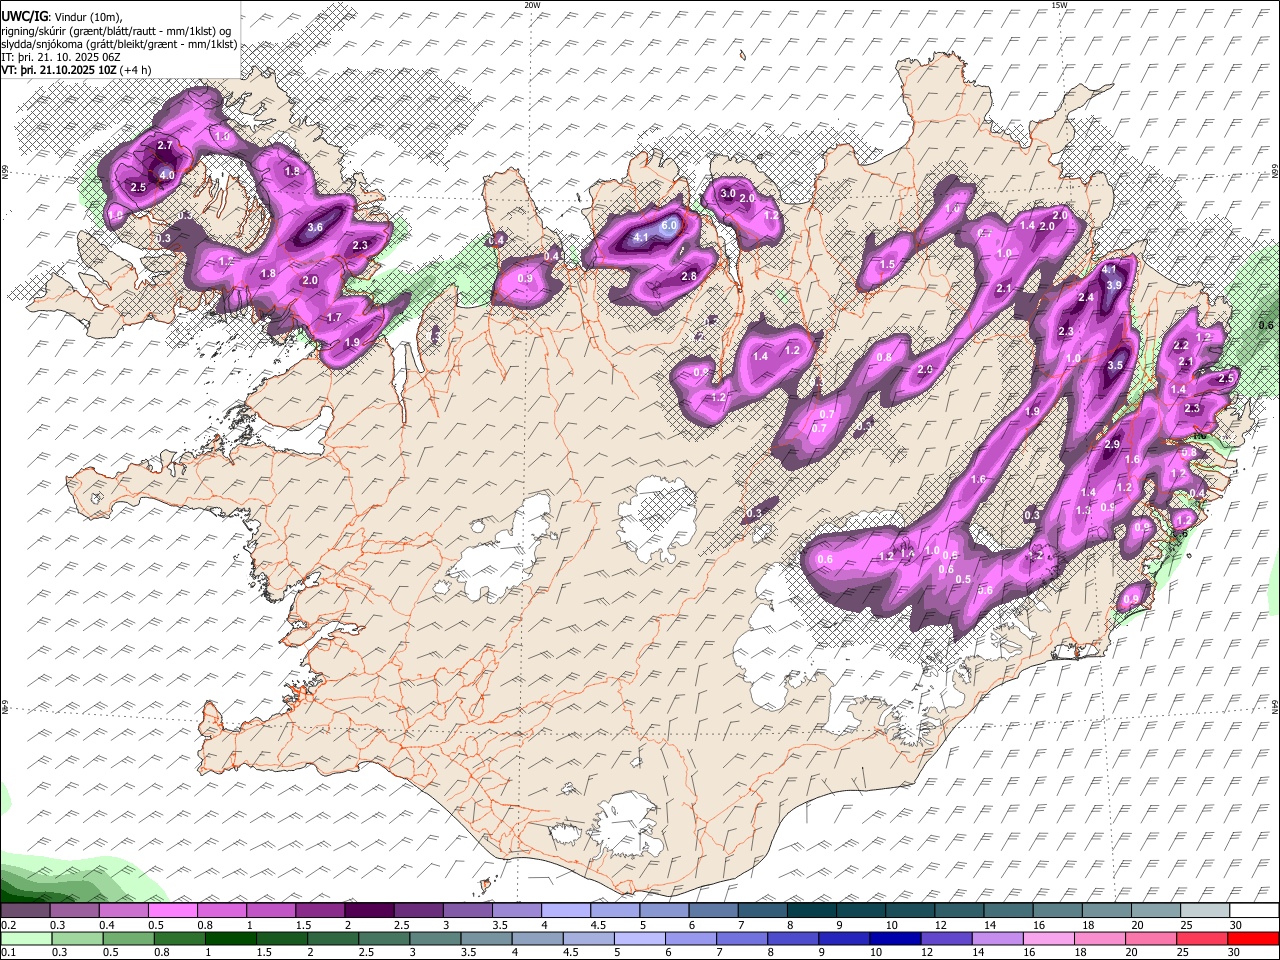Click the '0.1' label under the lower scale
This screenshot has width=1280, height=960.
click(8, 953)
